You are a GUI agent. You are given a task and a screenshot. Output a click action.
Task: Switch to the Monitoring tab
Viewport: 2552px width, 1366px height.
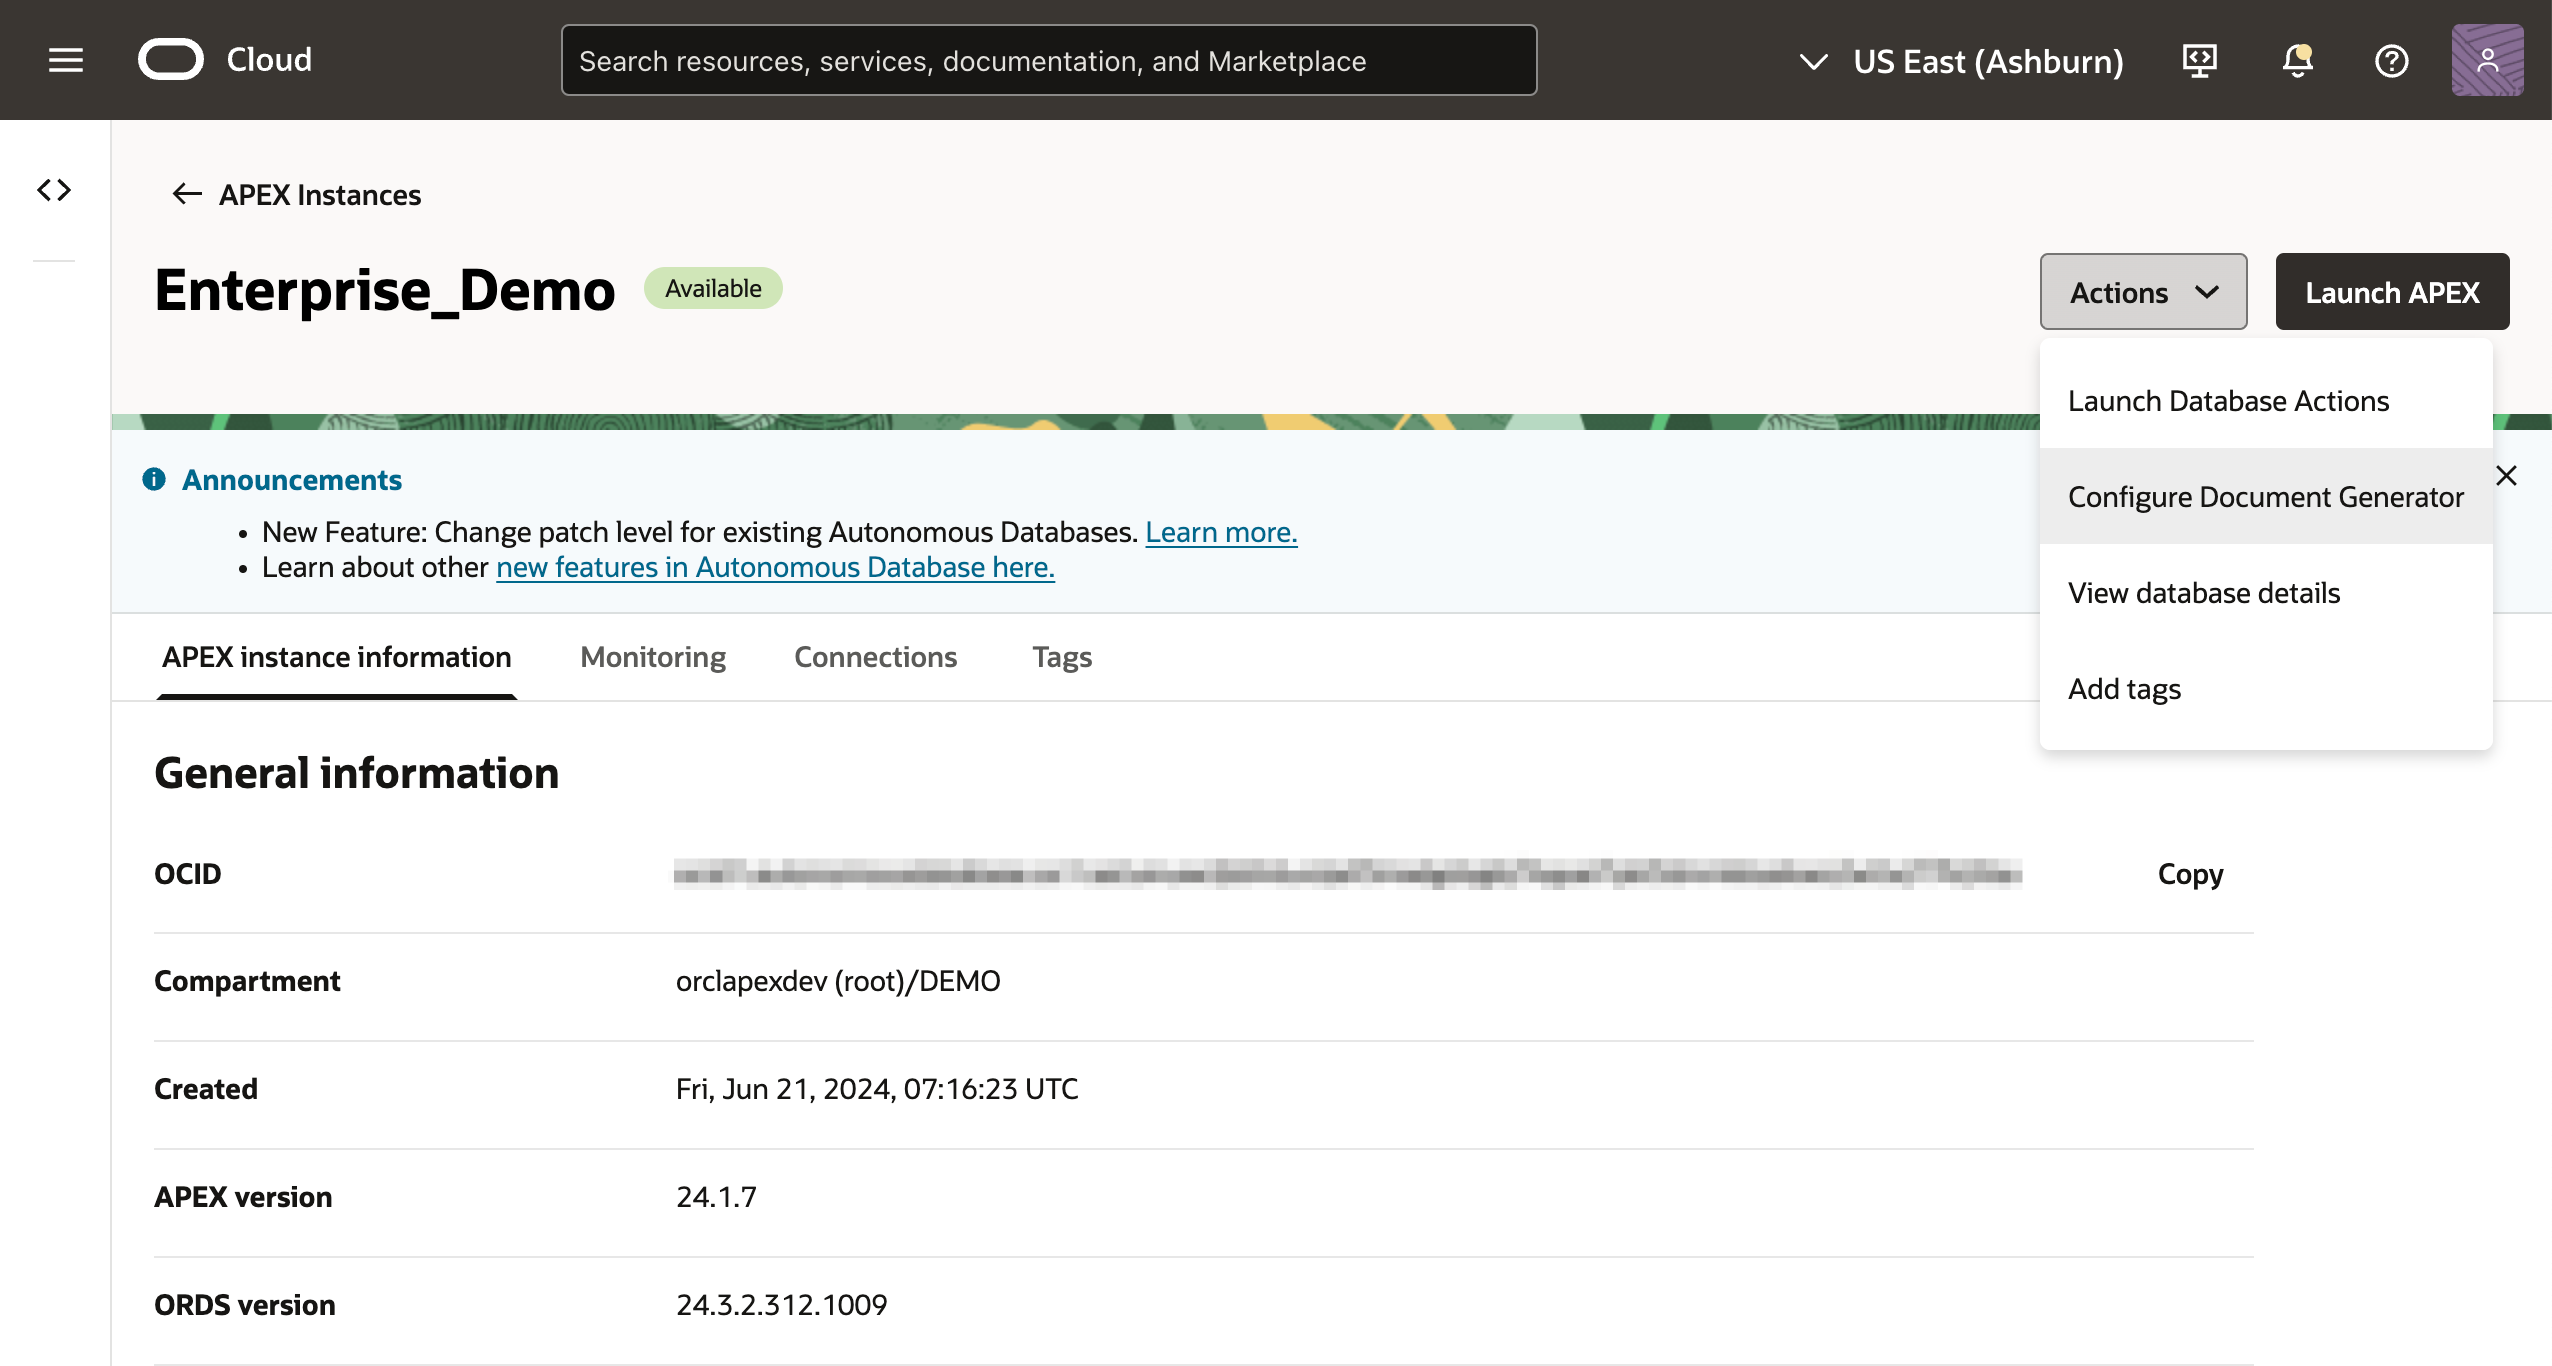(653, 657)
